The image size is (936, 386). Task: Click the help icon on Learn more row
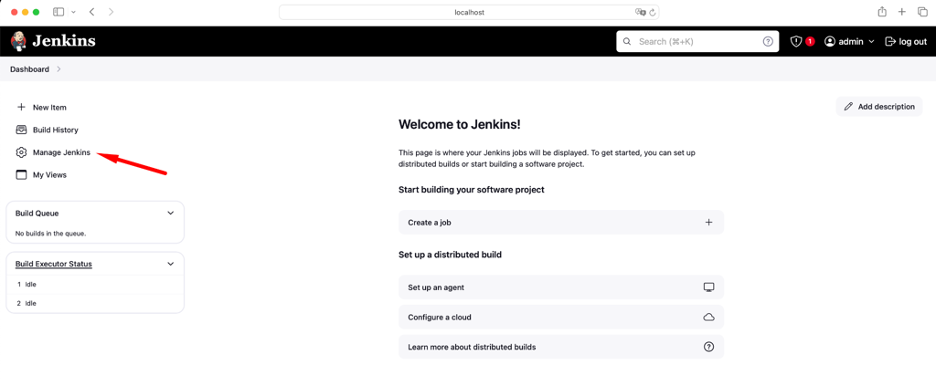(709, 347)
